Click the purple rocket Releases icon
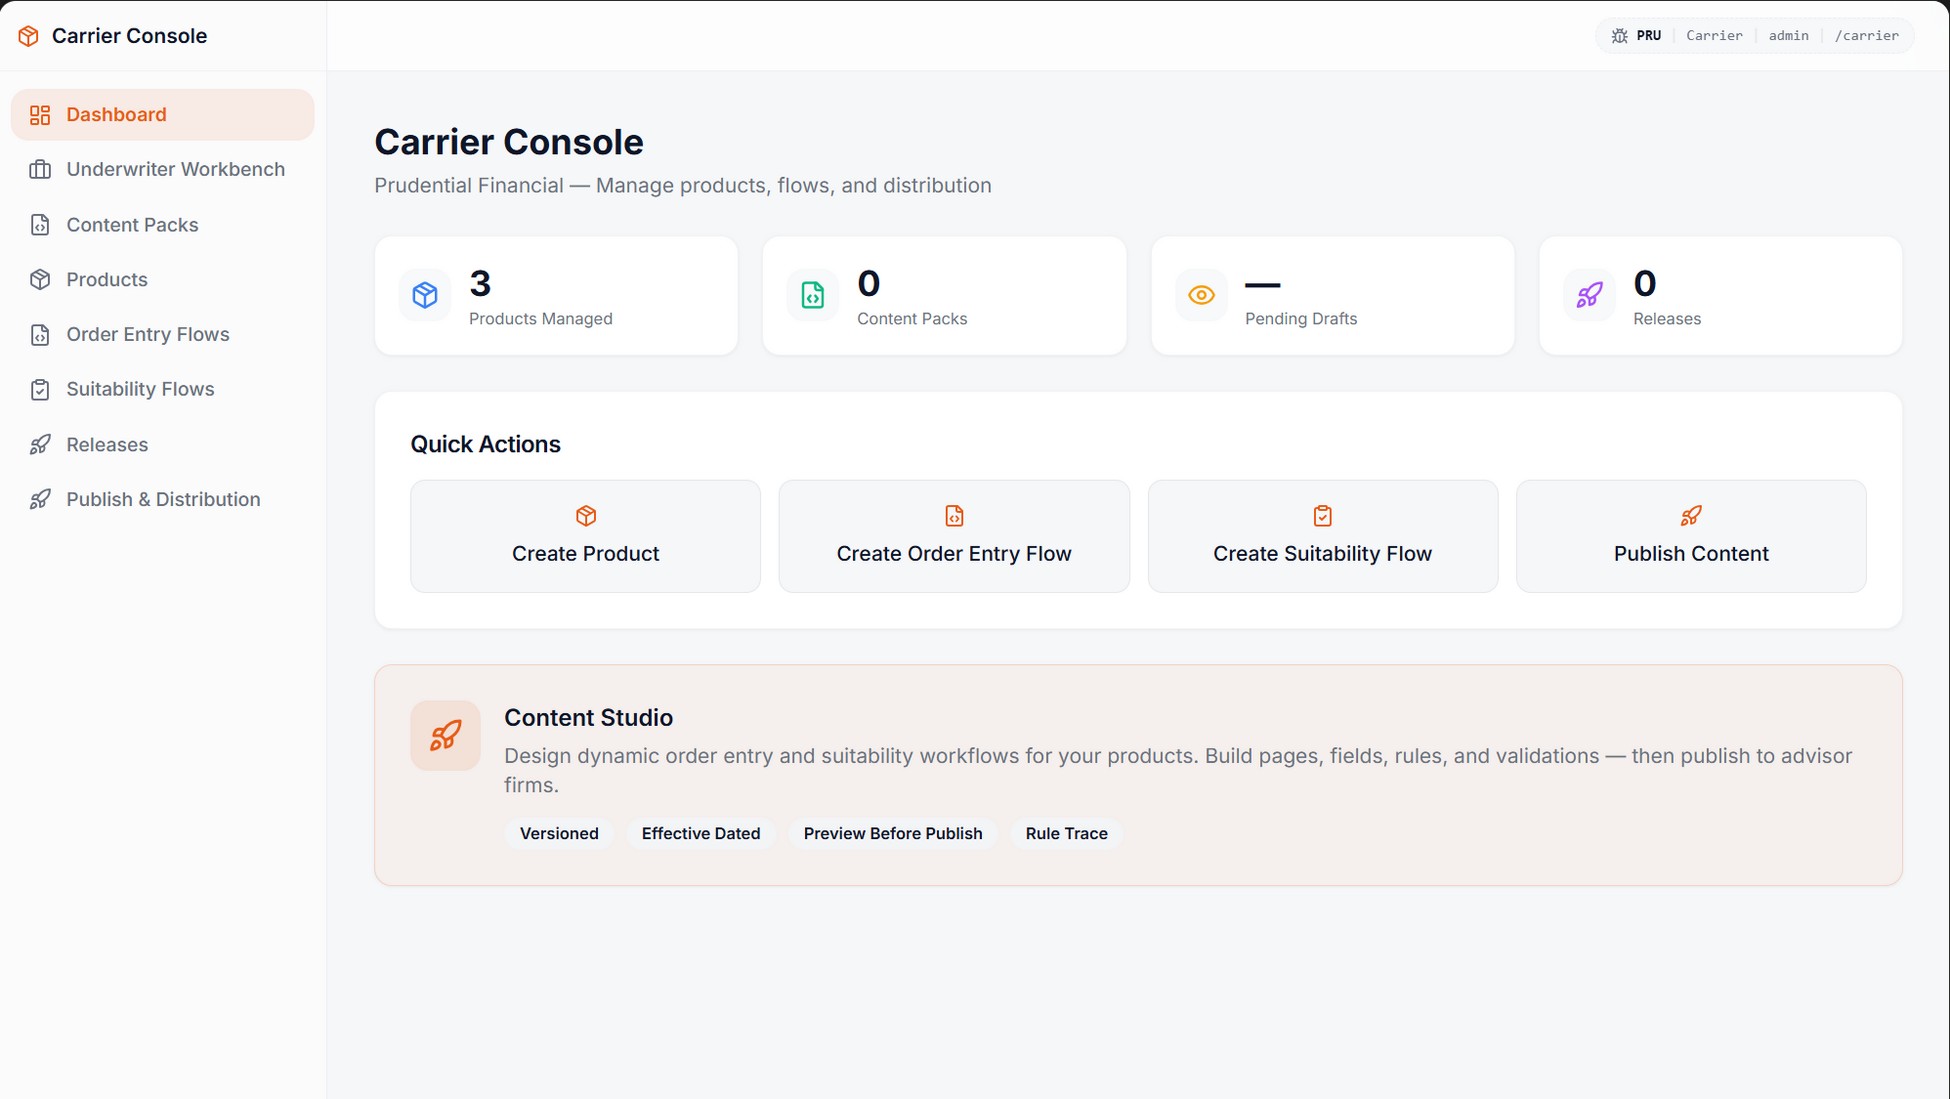Image resolution: width=1950 pixels, height=1099 pixels. 1589,295
